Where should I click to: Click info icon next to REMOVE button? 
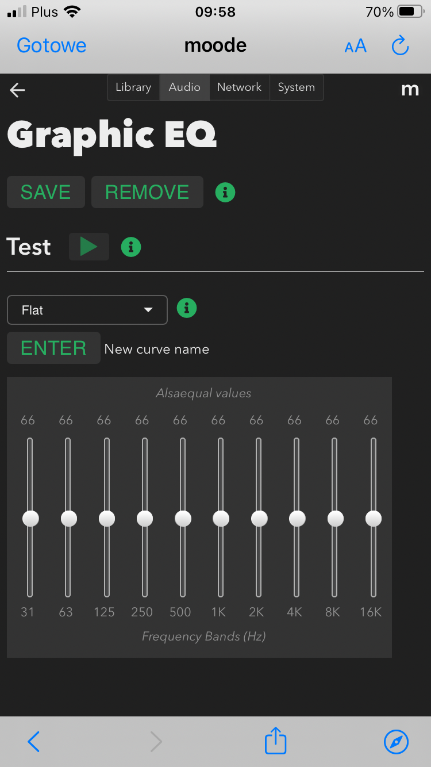(x=225, y=192)
